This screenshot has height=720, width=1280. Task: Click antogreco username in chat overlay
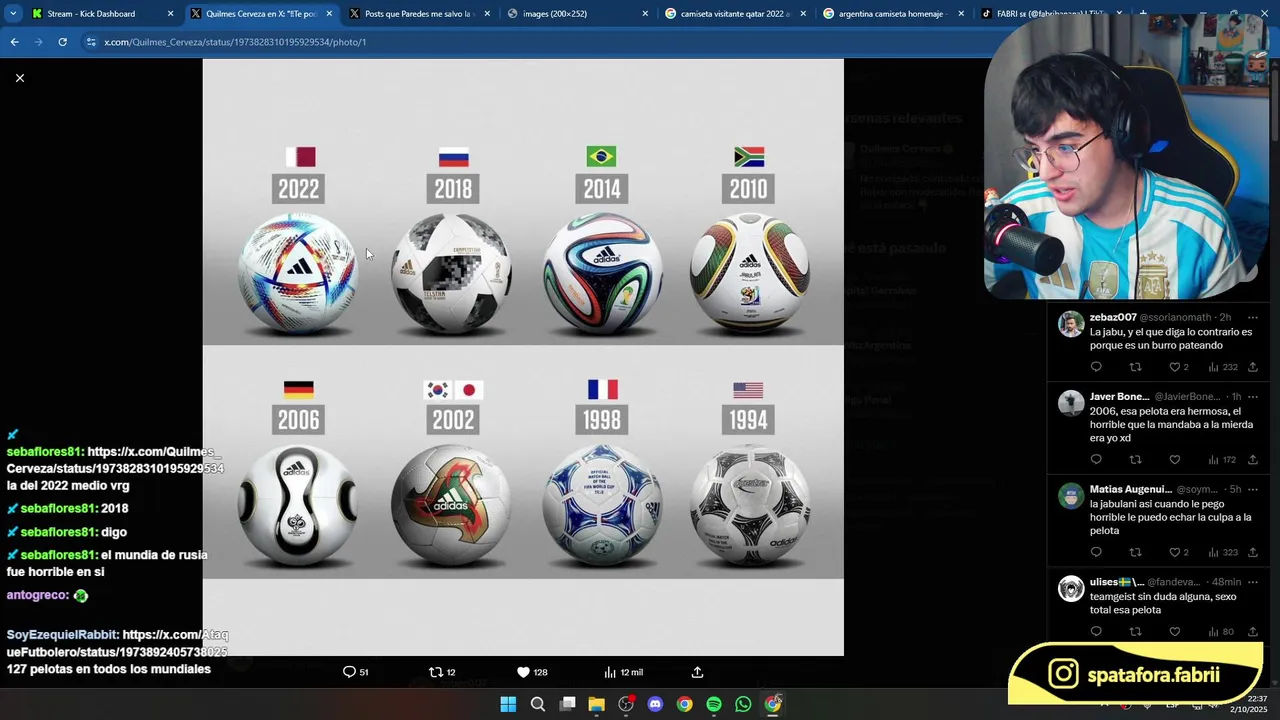pyautogui.click(x=38, y=595)
